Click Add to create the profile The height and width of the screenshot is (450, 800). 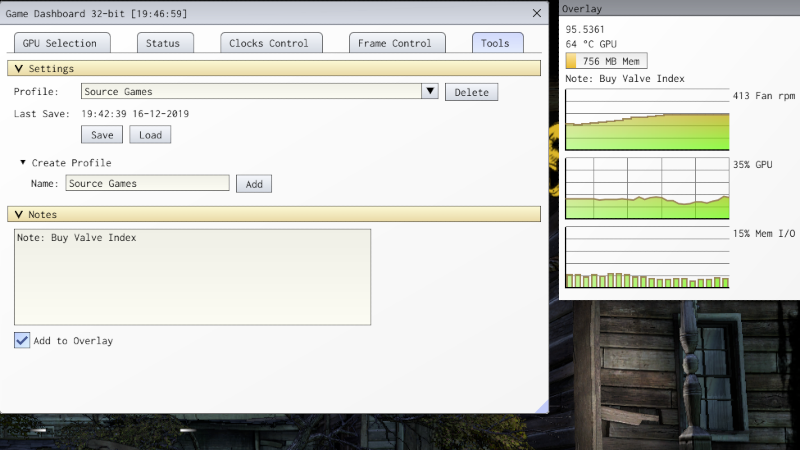point(254,184)
